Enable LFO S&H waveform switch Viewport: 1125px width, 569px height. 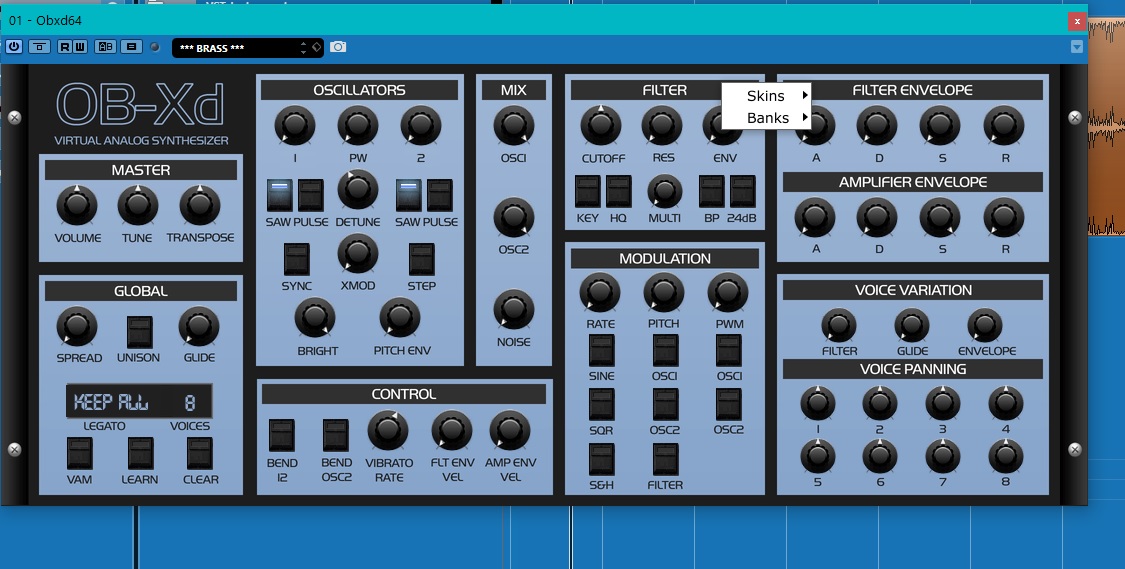[x=601, y=459]
